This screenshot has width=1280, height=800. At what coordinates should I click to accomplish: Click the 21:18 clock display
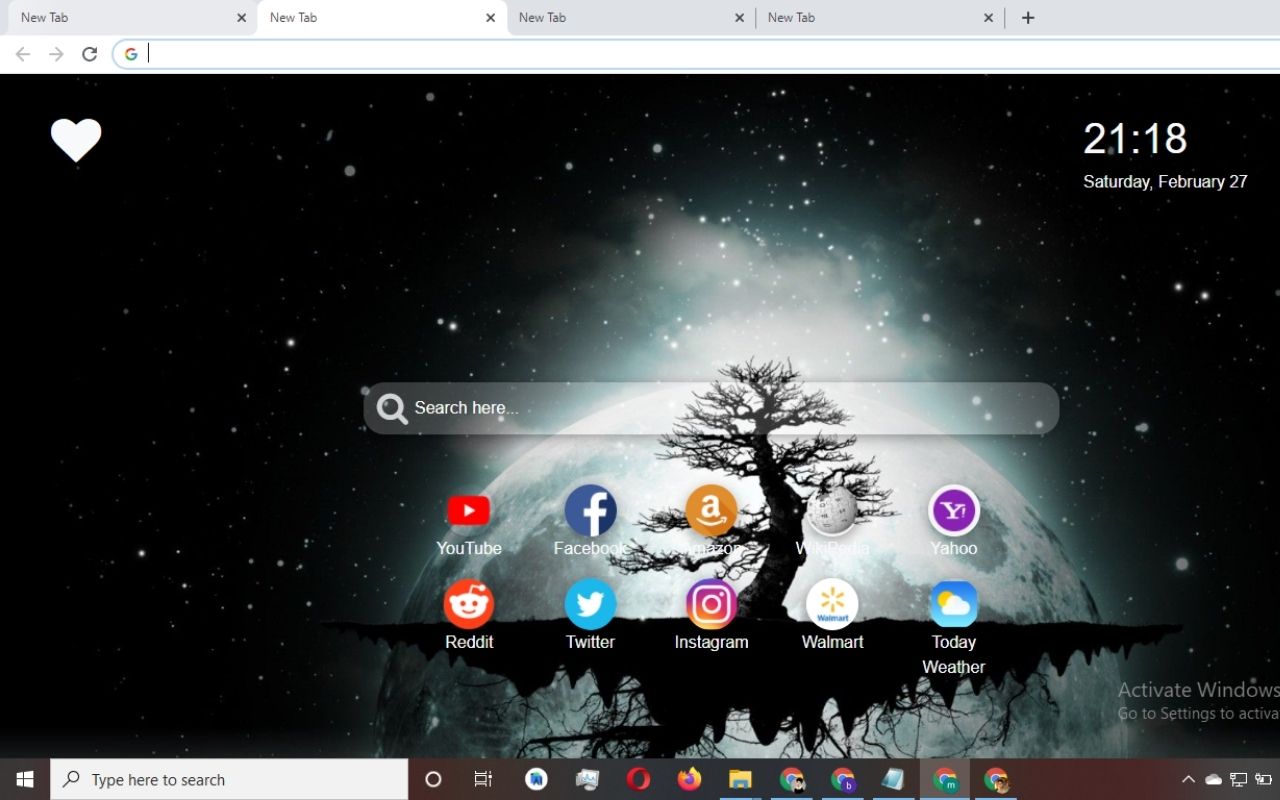[x=1135, y=138]
